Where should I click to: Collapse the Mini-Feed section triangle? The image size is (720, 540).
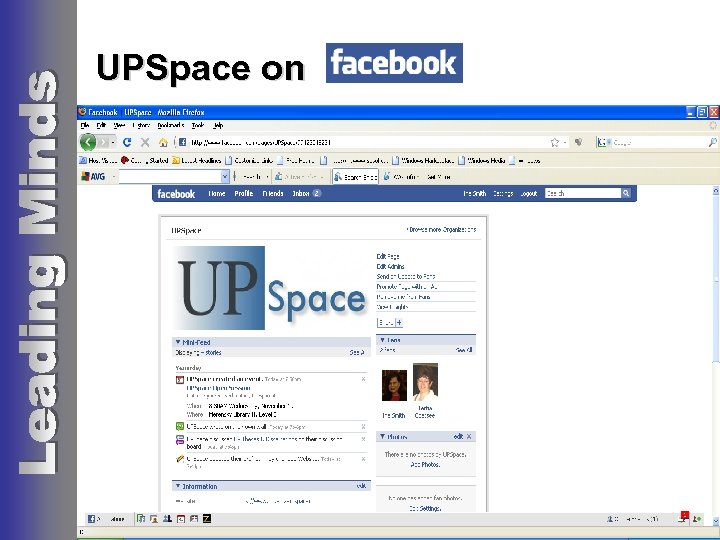pos(178,342)
